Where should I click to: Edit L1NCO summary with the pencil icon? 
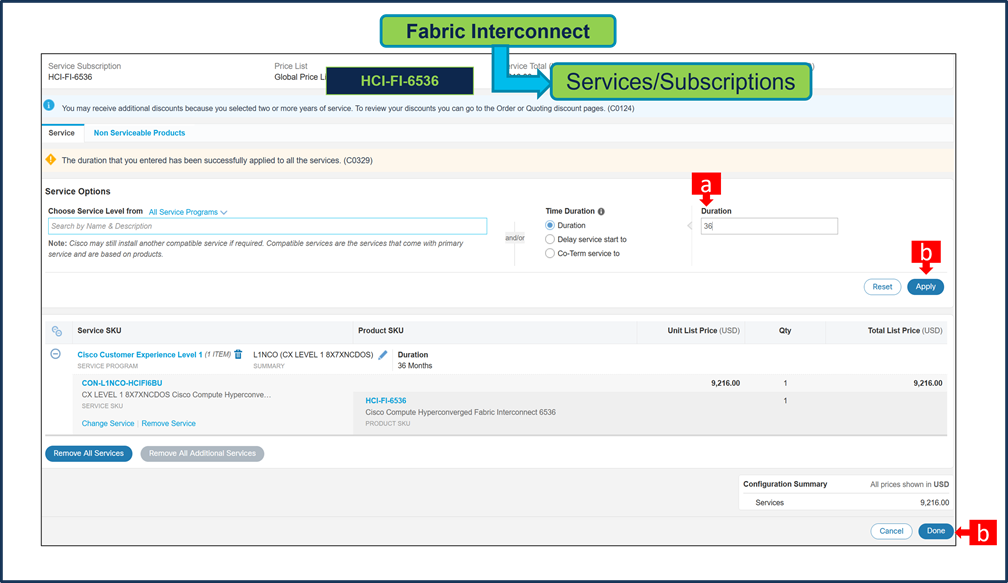pos(382,355)
